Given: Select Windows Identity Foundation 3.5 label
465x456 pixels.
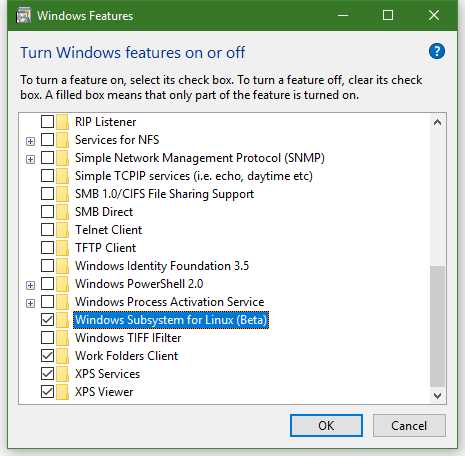Looking at the screenshot, I should (x=162, y=266).
